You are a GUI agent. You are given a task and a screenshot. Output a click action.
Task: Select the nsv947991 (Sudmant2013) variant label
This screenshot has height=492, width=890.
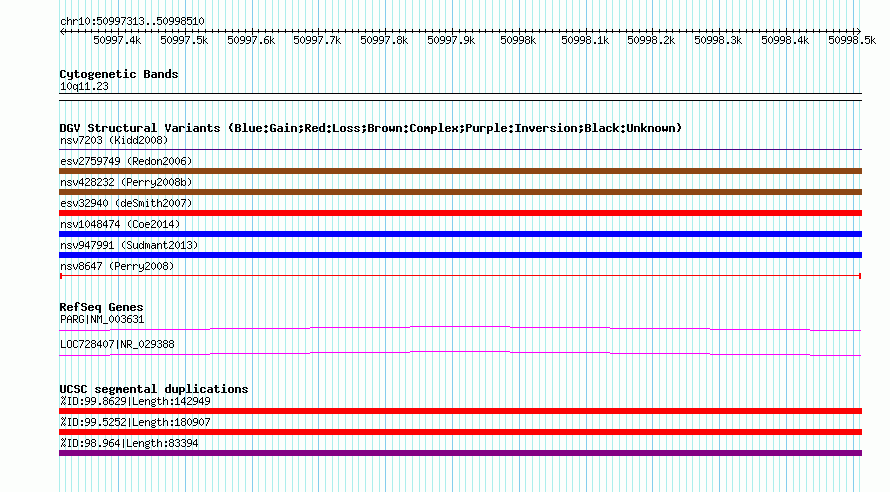(x=129, y=245)
